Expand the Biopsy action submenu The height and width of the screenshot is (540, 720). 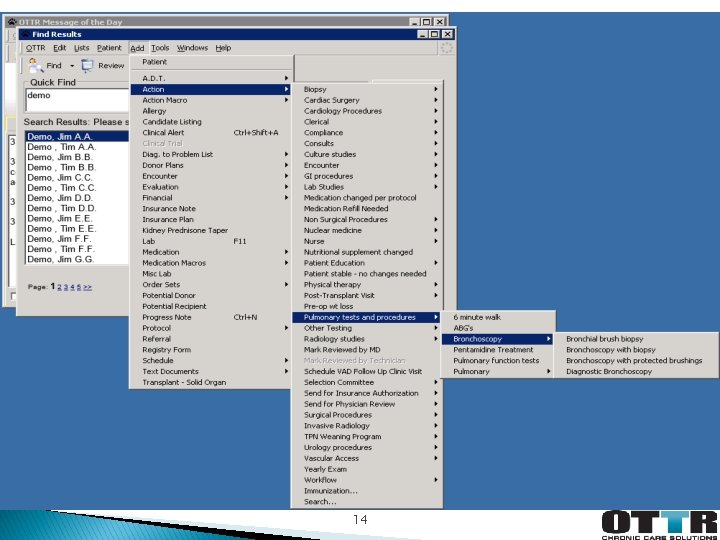(367, 90)
